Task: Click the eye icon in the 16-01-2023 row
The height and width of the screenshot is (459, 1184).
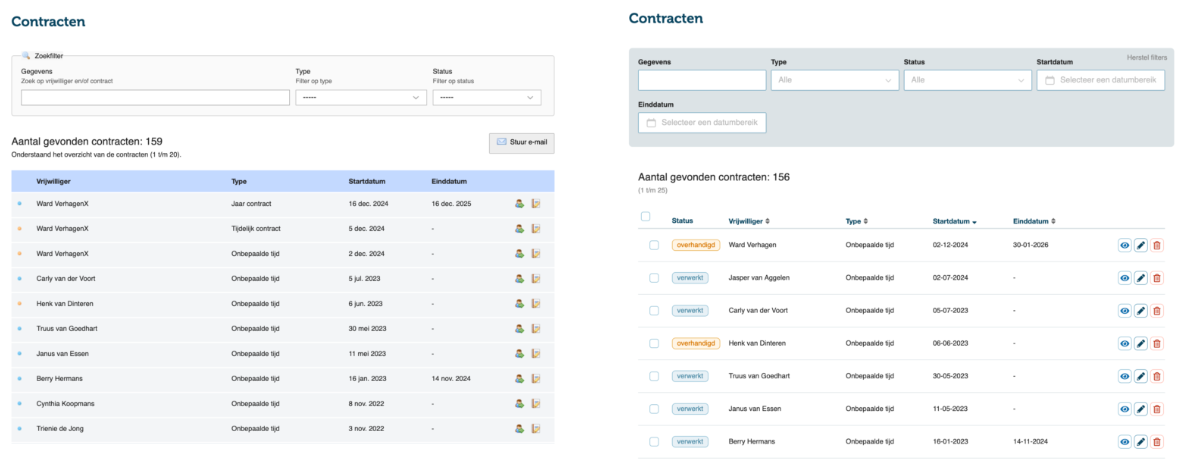Action: click(x=1124, y=442)
